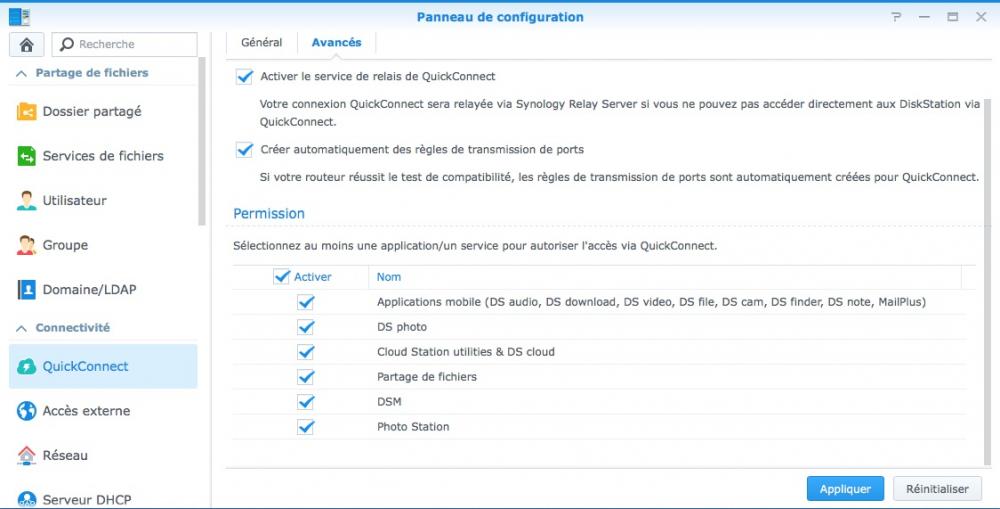Open Dossier partagé via its folder icon

pyautogui.click(x=26, y=112)
